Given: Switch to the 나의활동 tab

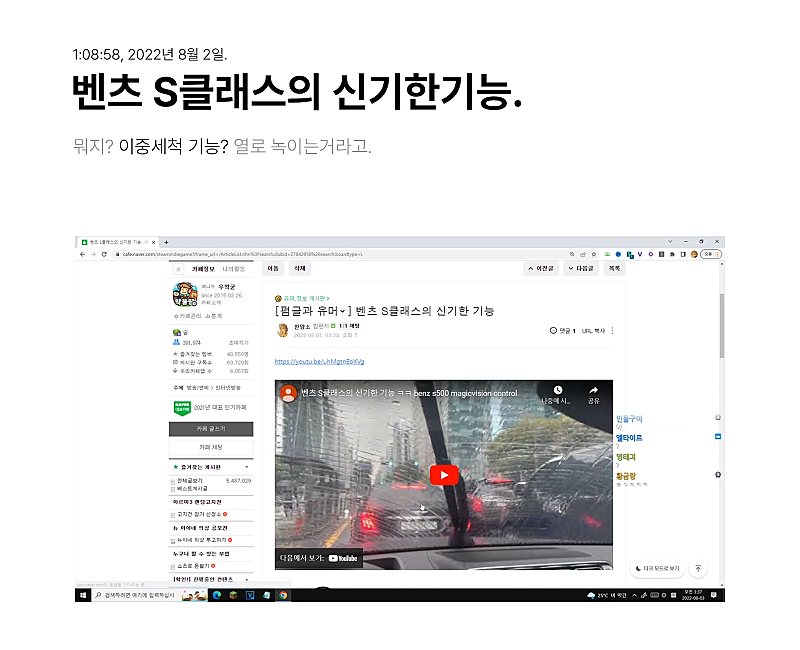Looking at the screenshot, I should pyautogui.click(x=236, y=269).
